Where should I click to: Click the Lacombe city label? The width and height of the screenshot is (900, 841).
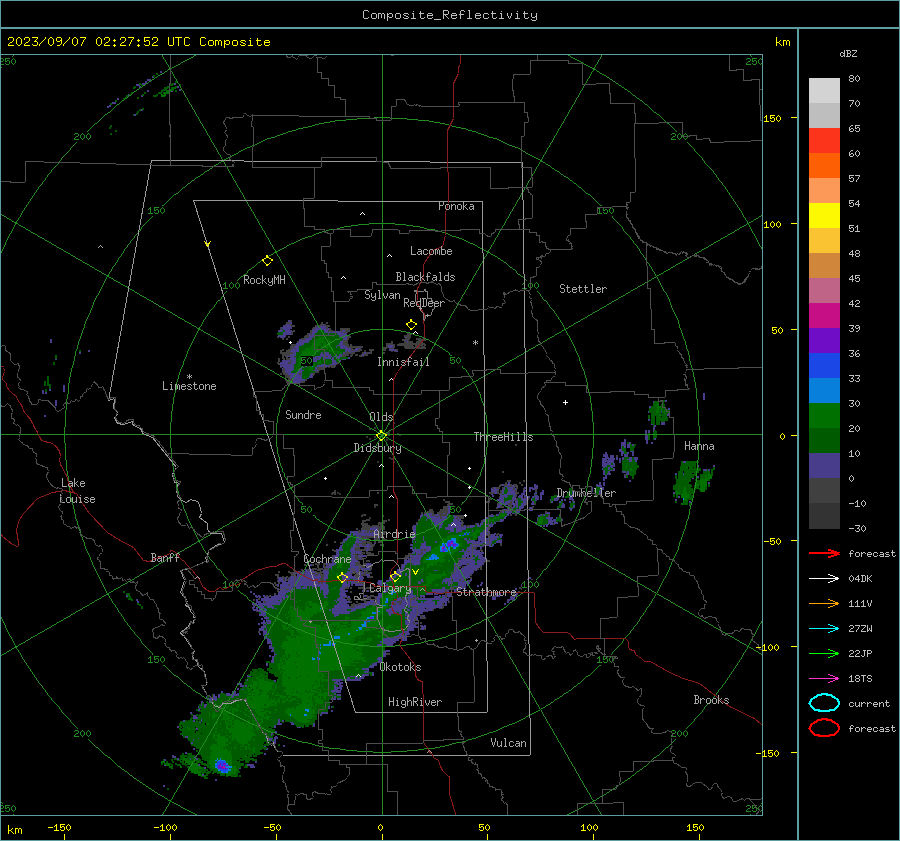tap(431, 251)
